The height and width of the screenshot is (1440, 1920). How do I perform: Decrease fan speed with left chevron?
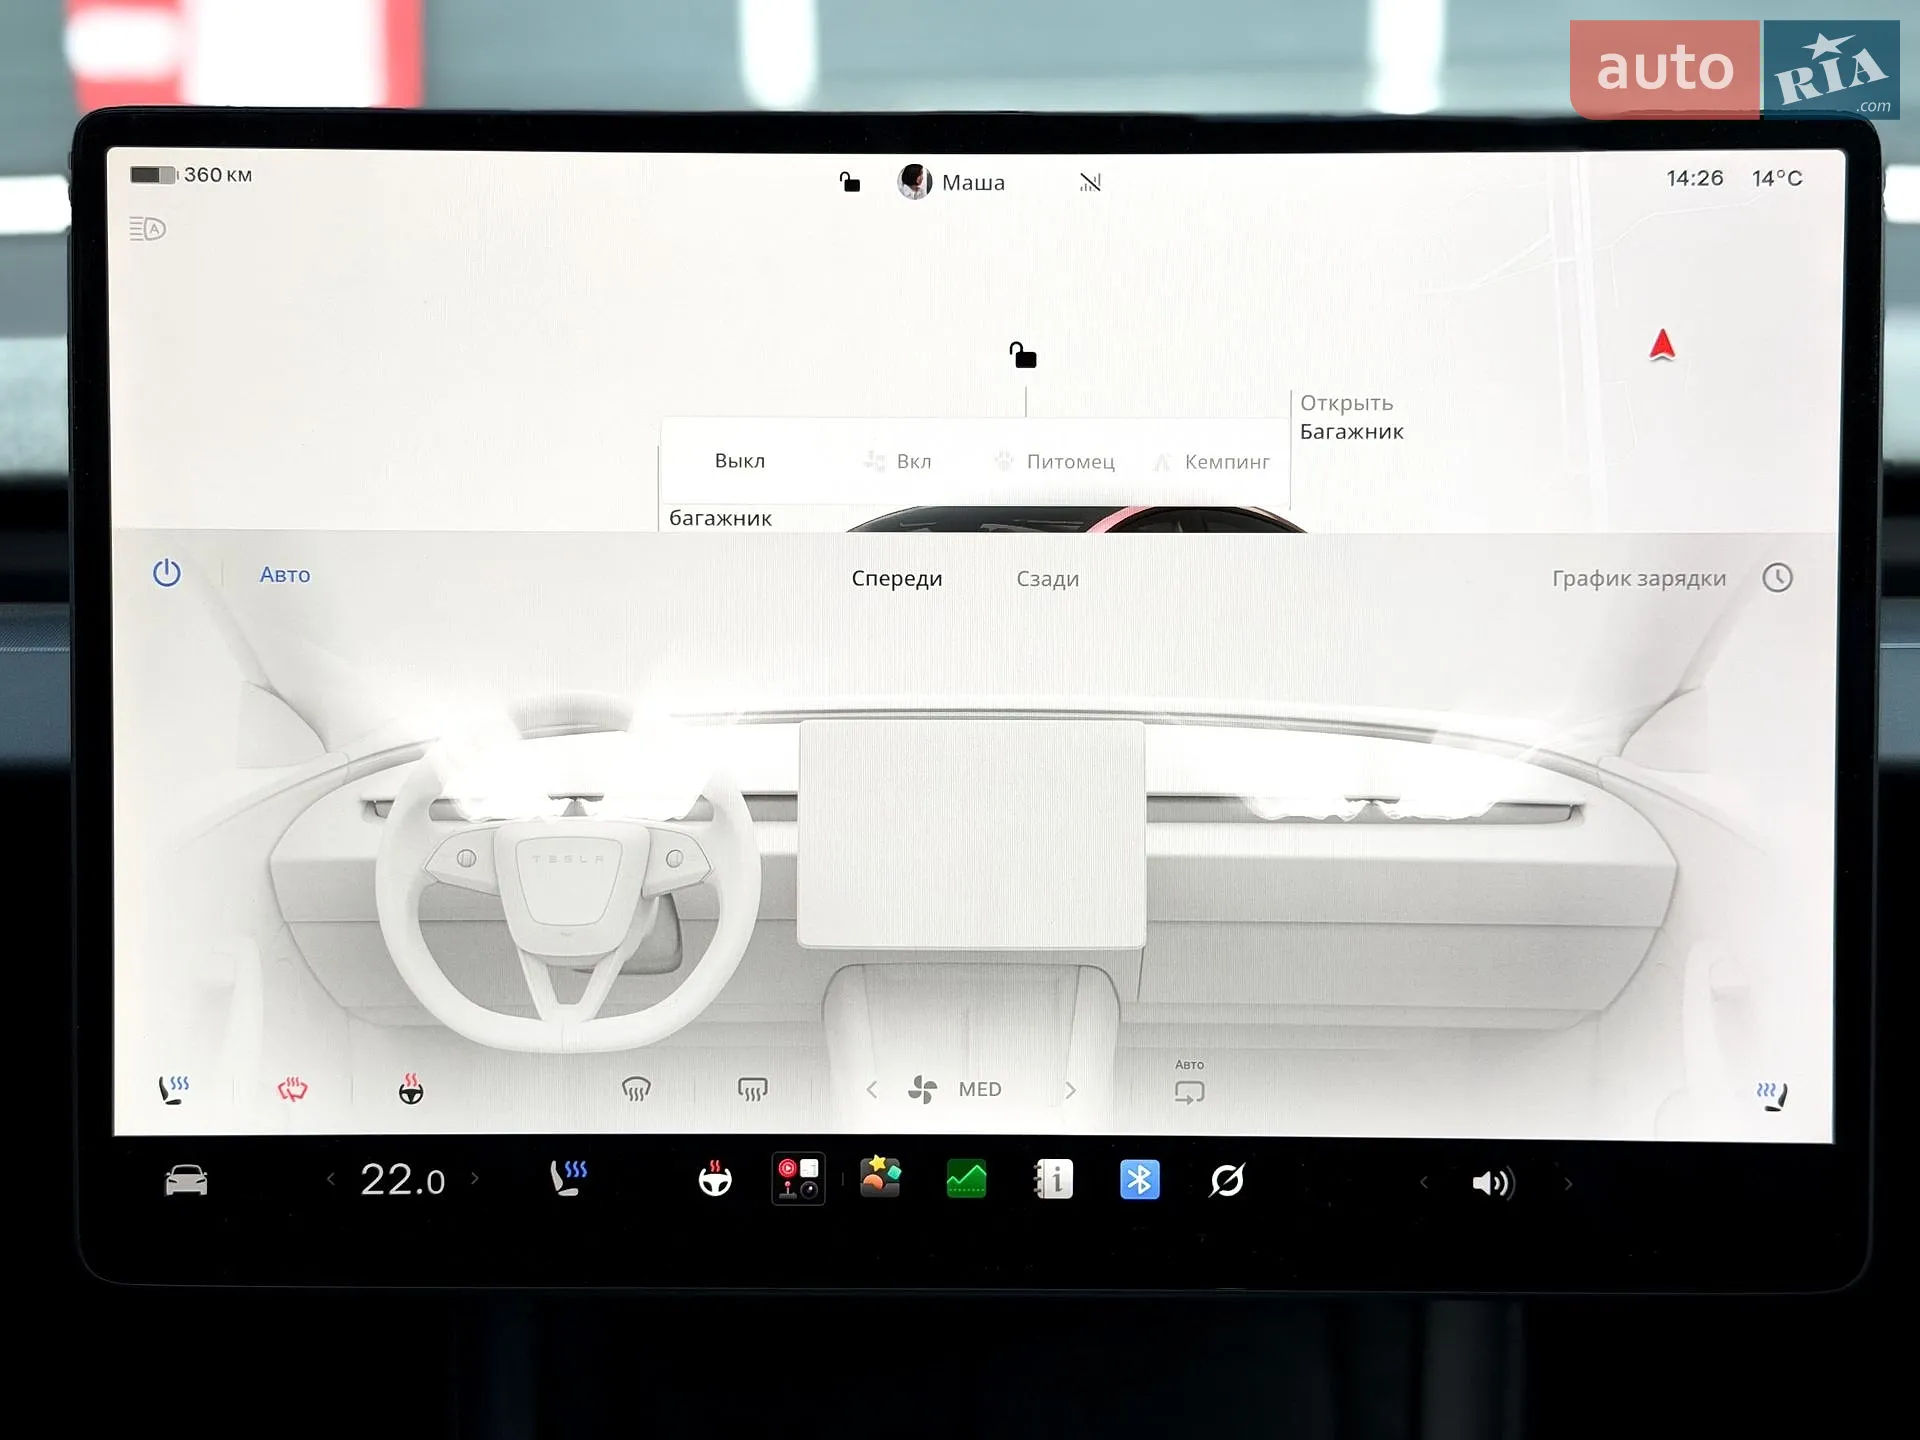tap(871, 1090)
